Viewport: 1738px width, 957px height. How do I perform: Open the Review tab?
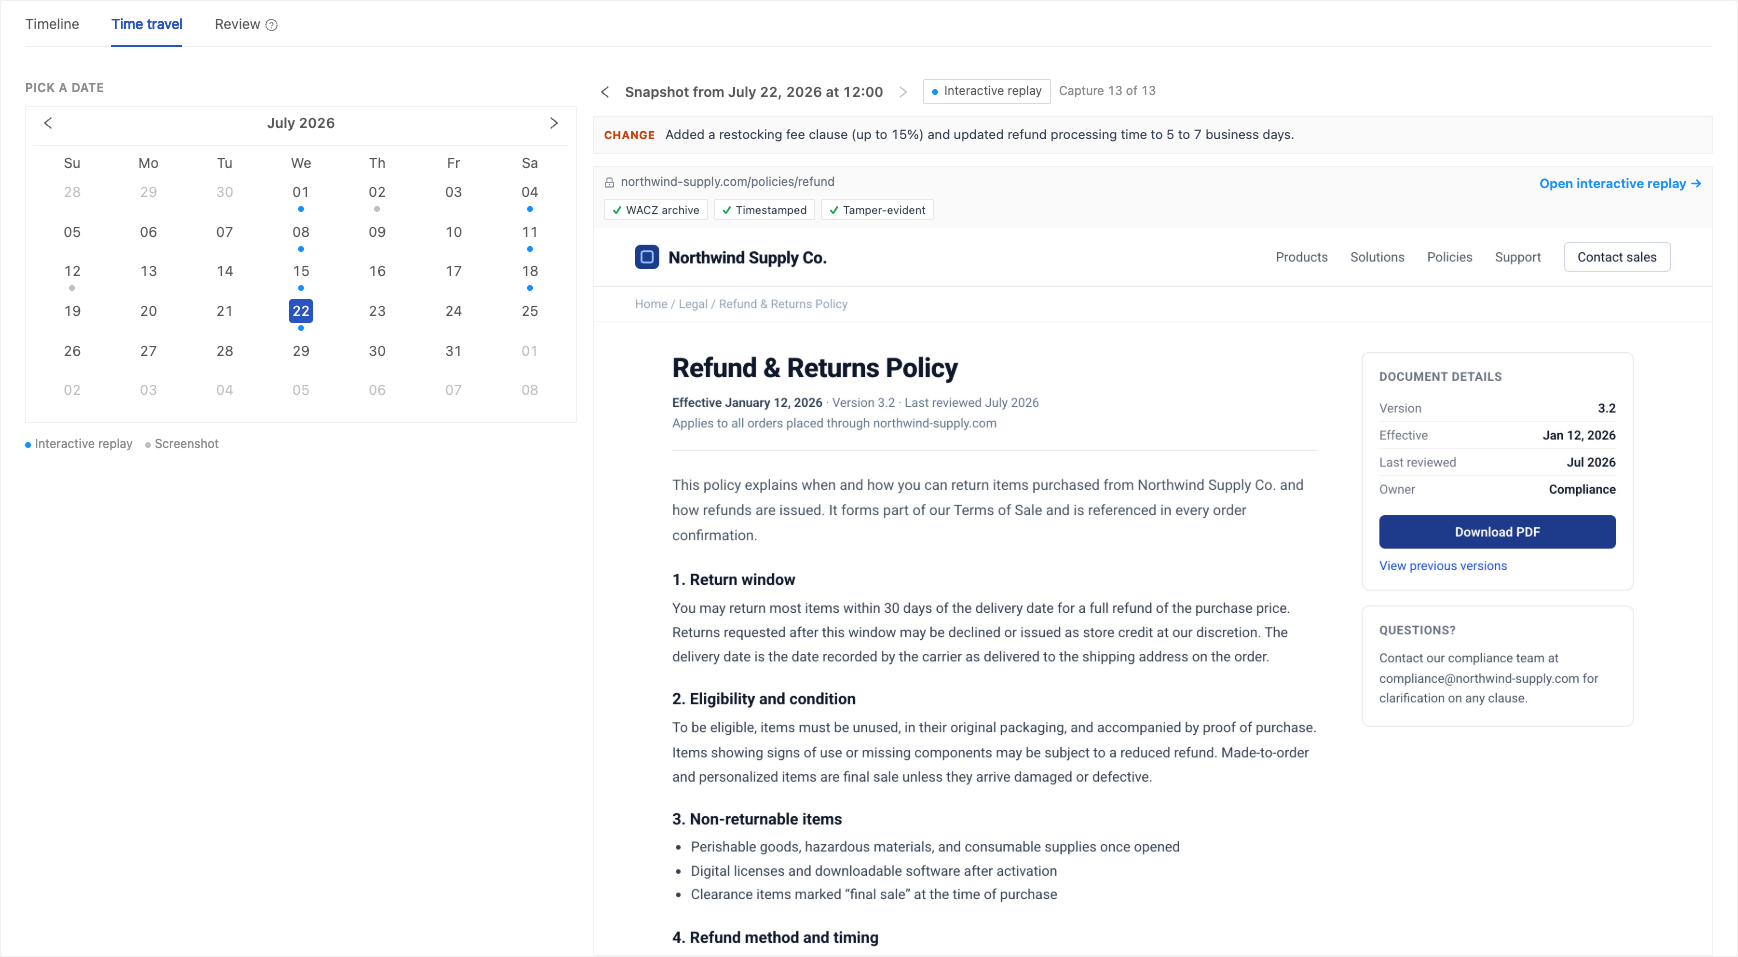pyautogui.click(x=237, y=24)
